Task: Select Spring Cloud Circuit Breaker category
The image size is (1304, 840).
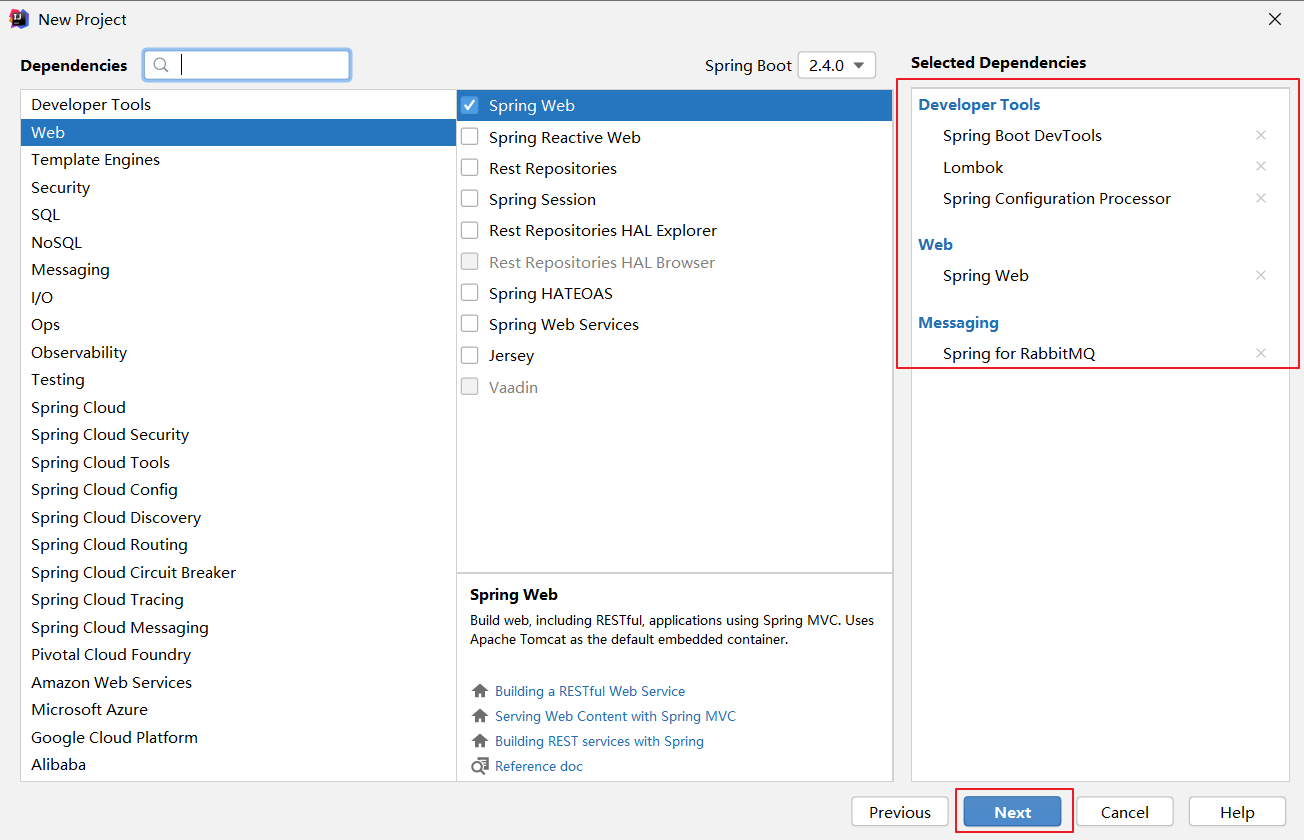Action: (238, 572)
